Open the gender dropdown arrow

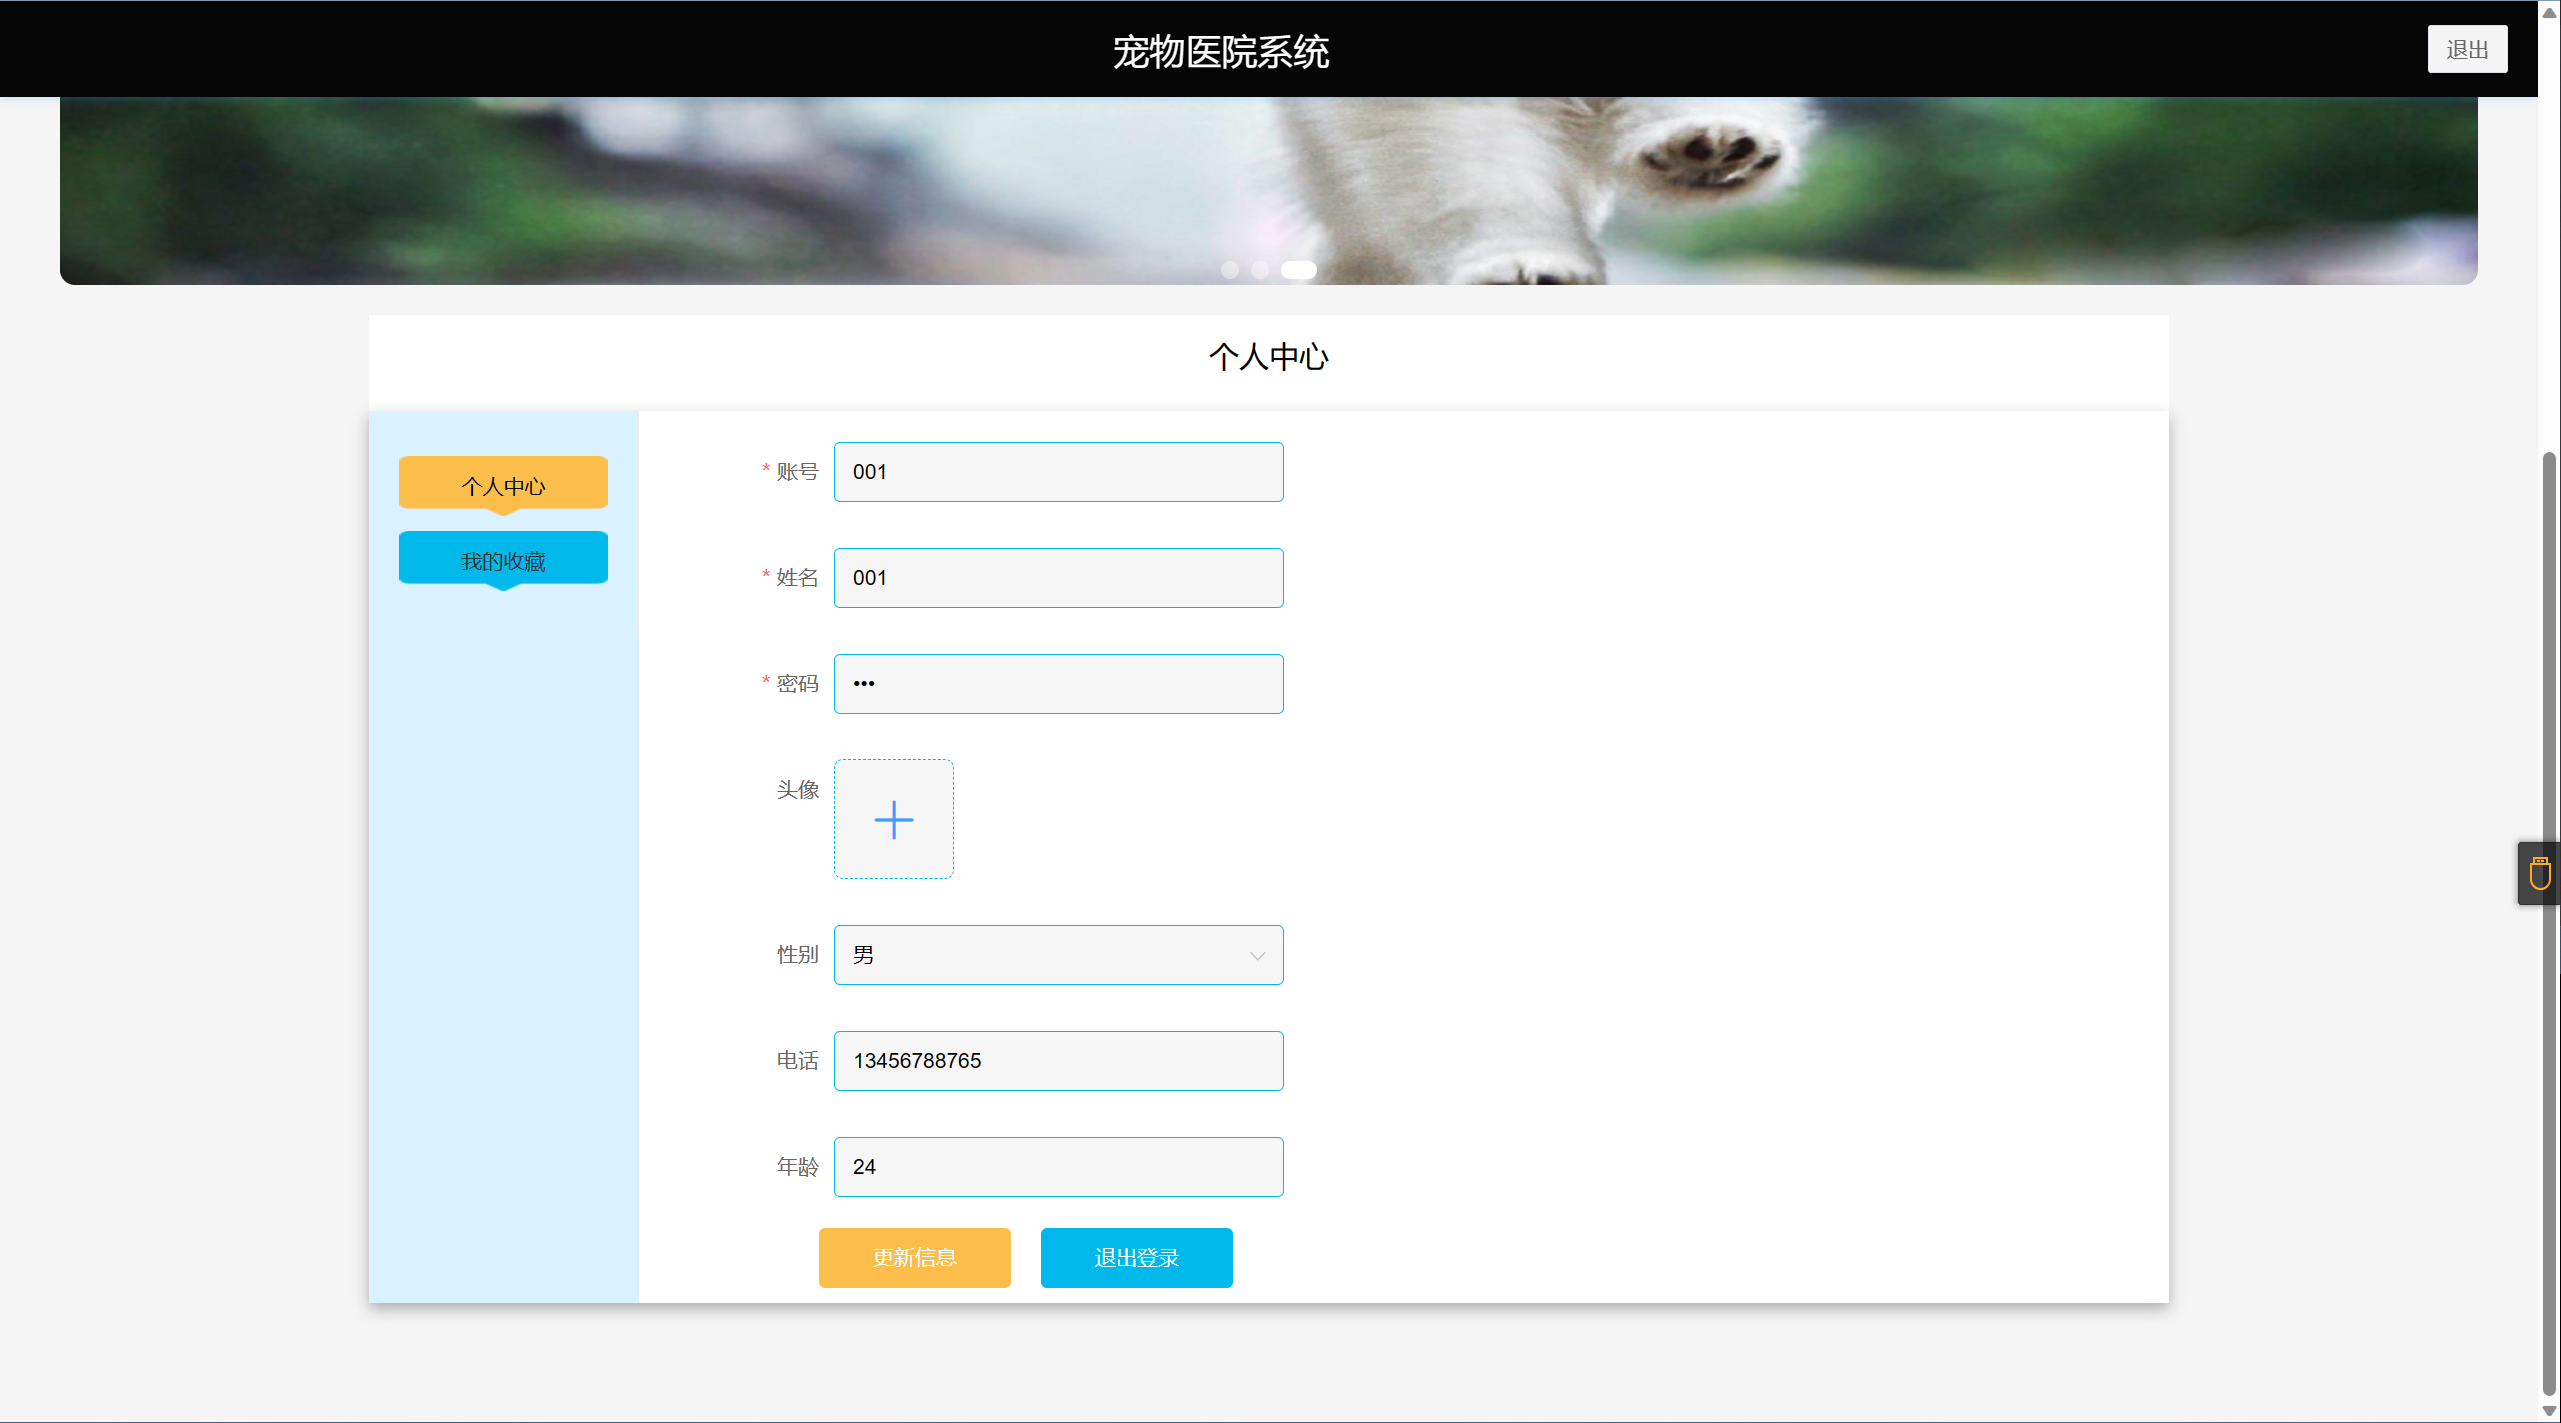pyautogui.click(x=1257, y=956)
